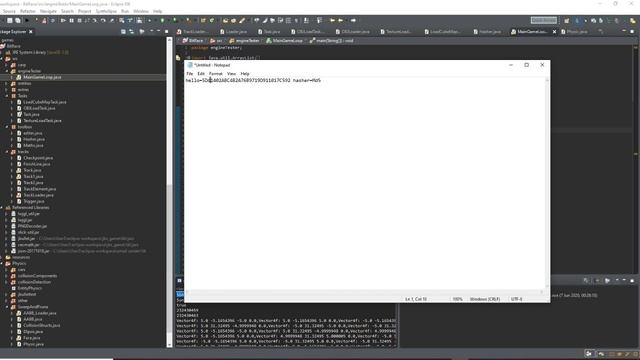640x360 pixels.
Task: Click src in editor breadcrumb
Action: click(216, 41)
